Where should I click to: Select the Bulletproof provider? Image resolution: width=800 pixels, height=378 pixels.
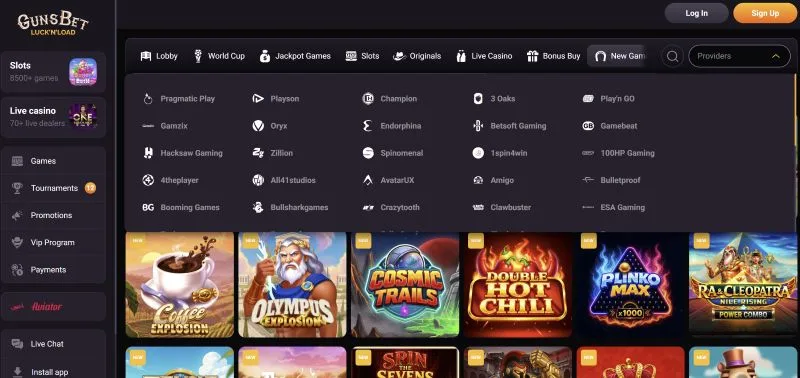(611, 180)
